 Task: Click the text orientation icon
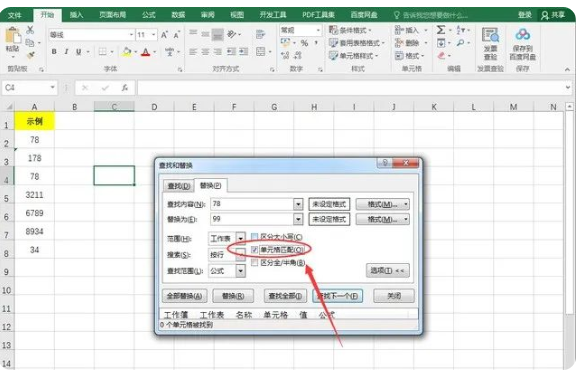pos(232,34)
